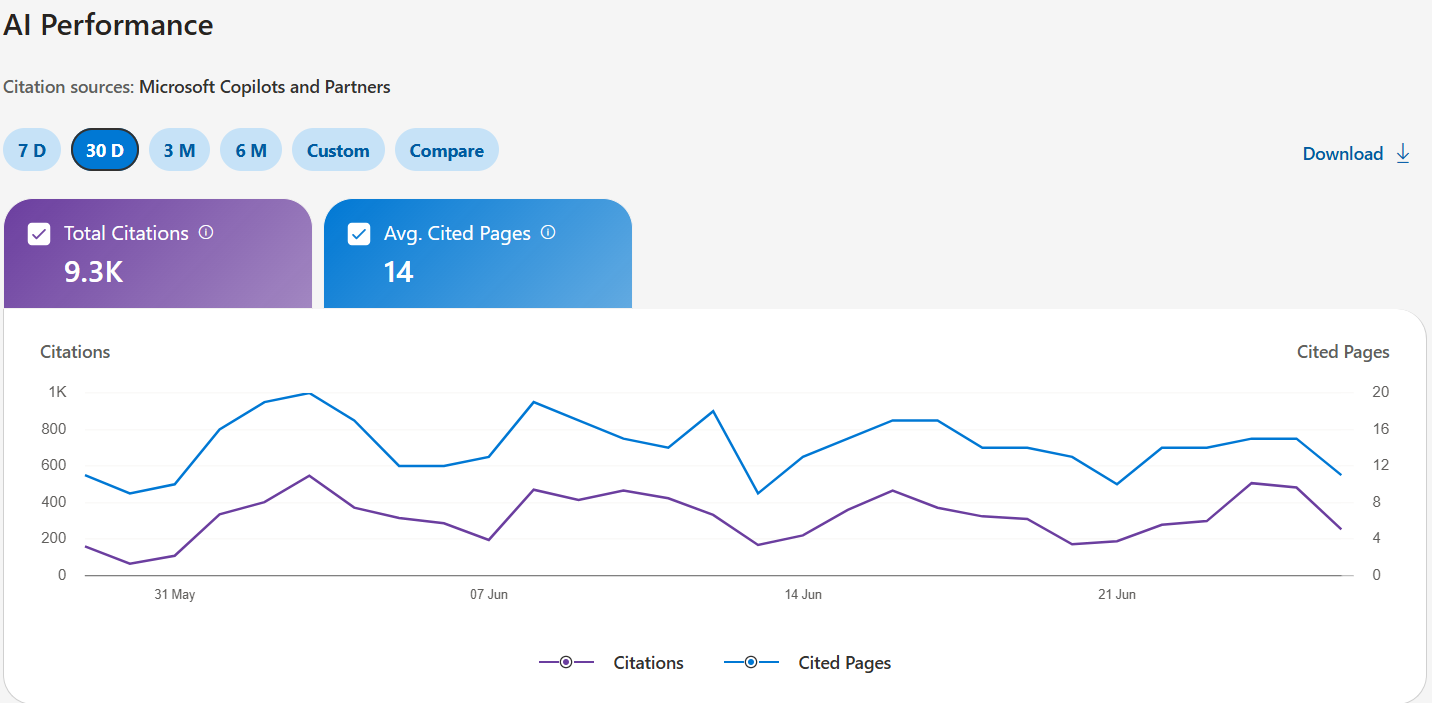Select the 30 D time range
Screen dimensions: 1432x703
105,150
